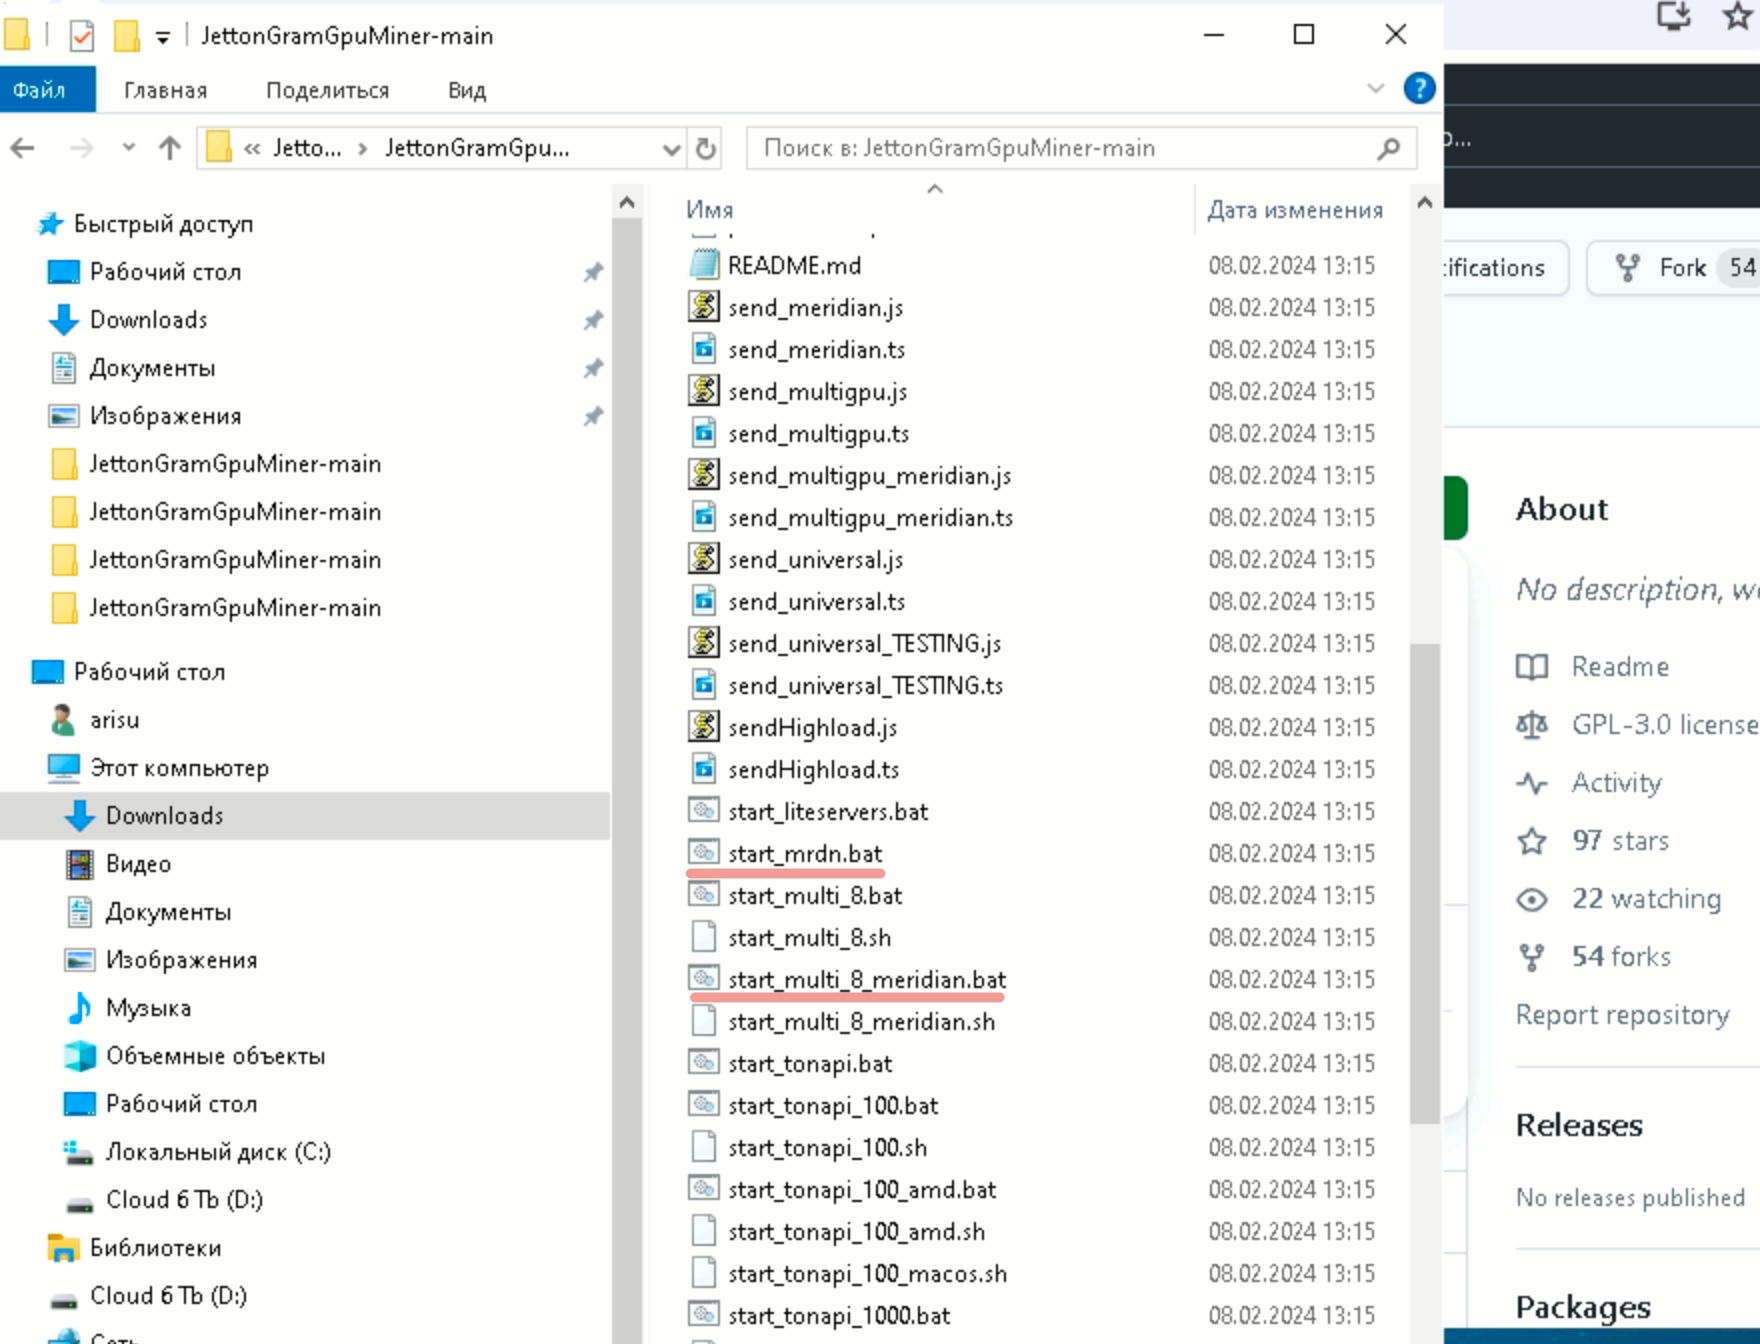The image size is (1760, 1344).
Task: Select the start_tonapi.bat file
Action: (810, 1063)
